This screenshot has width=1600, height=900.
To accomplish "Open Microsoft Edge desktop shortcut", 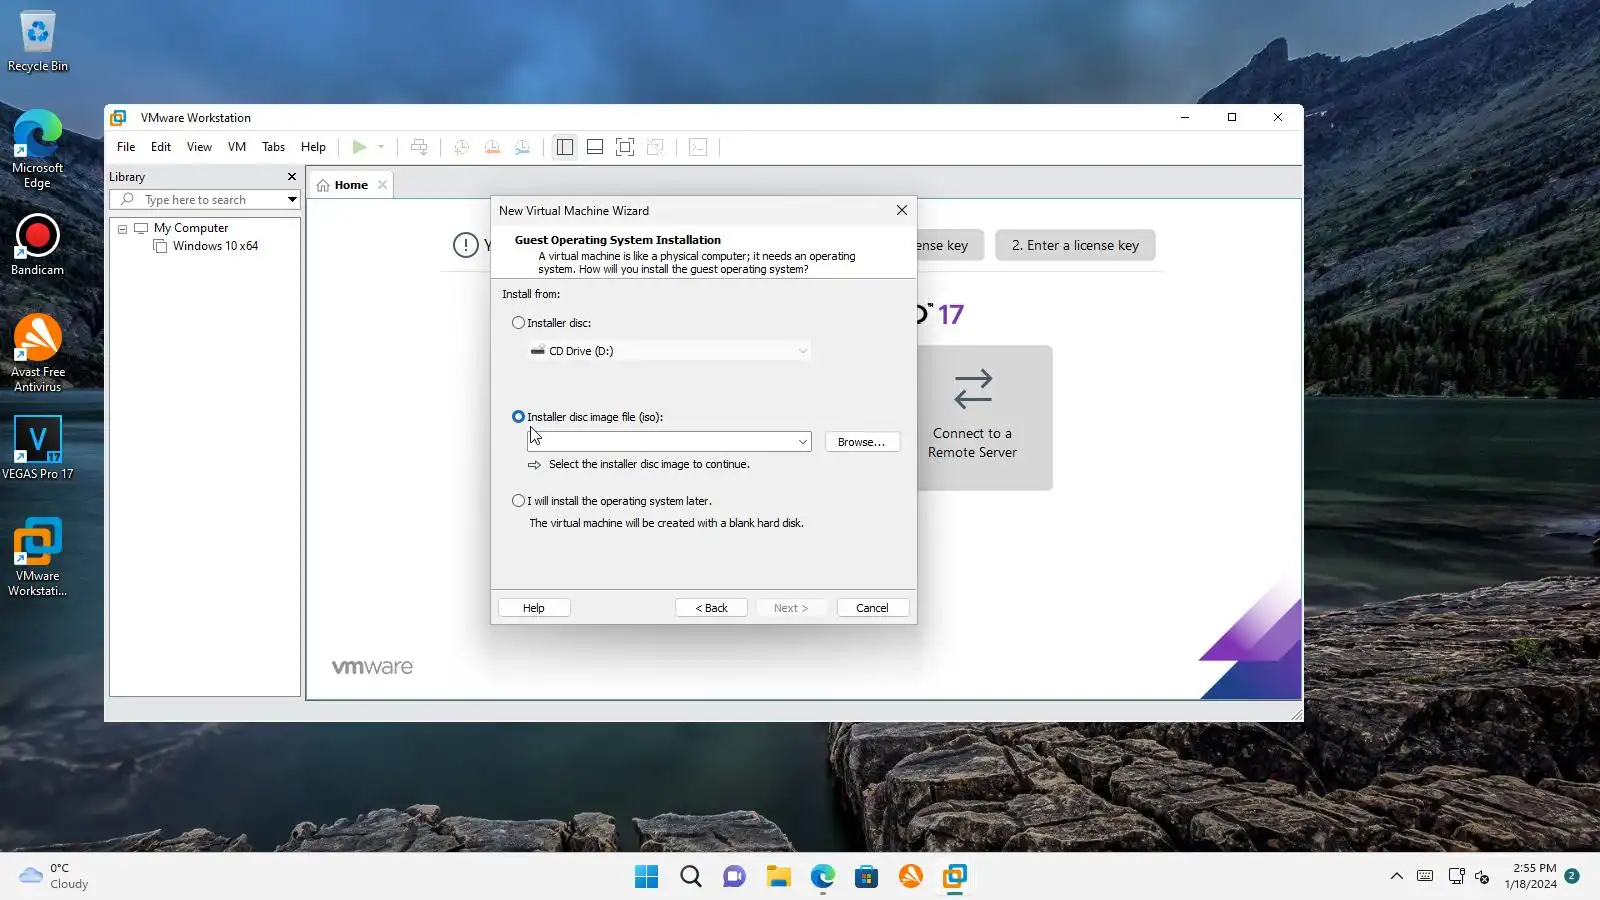I will pos(38,149).
